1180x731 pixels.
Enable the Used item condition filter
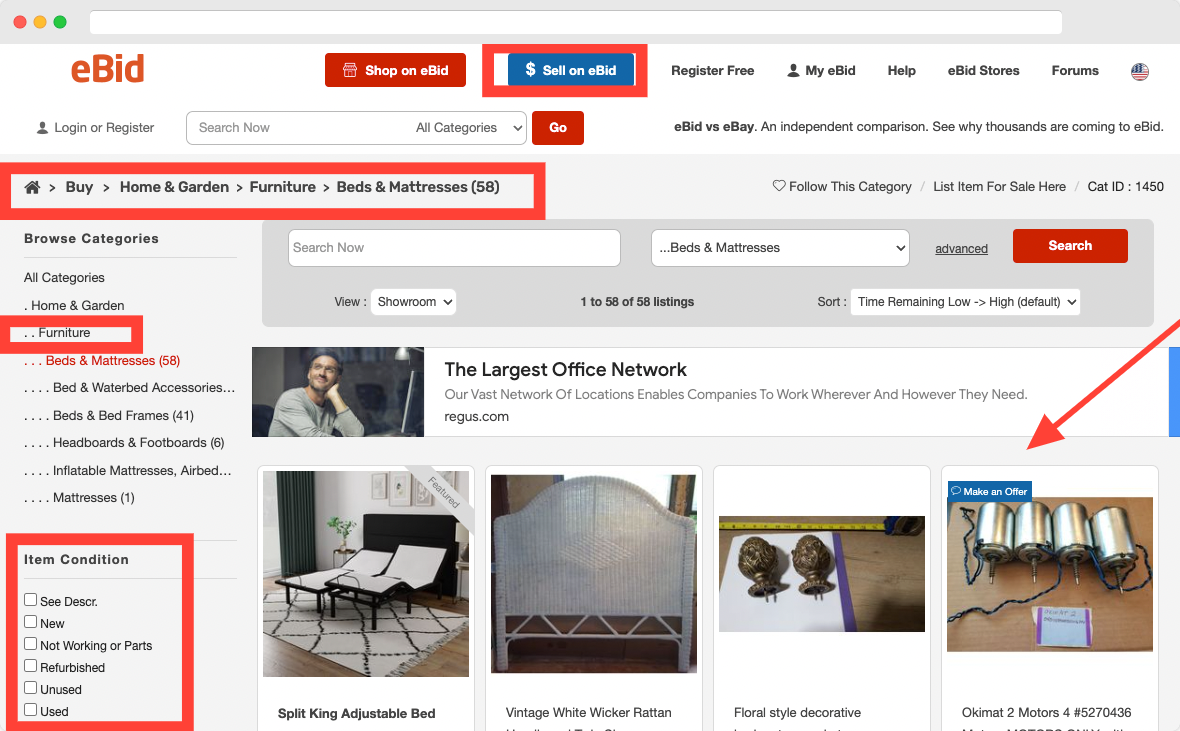coord(31,711)
